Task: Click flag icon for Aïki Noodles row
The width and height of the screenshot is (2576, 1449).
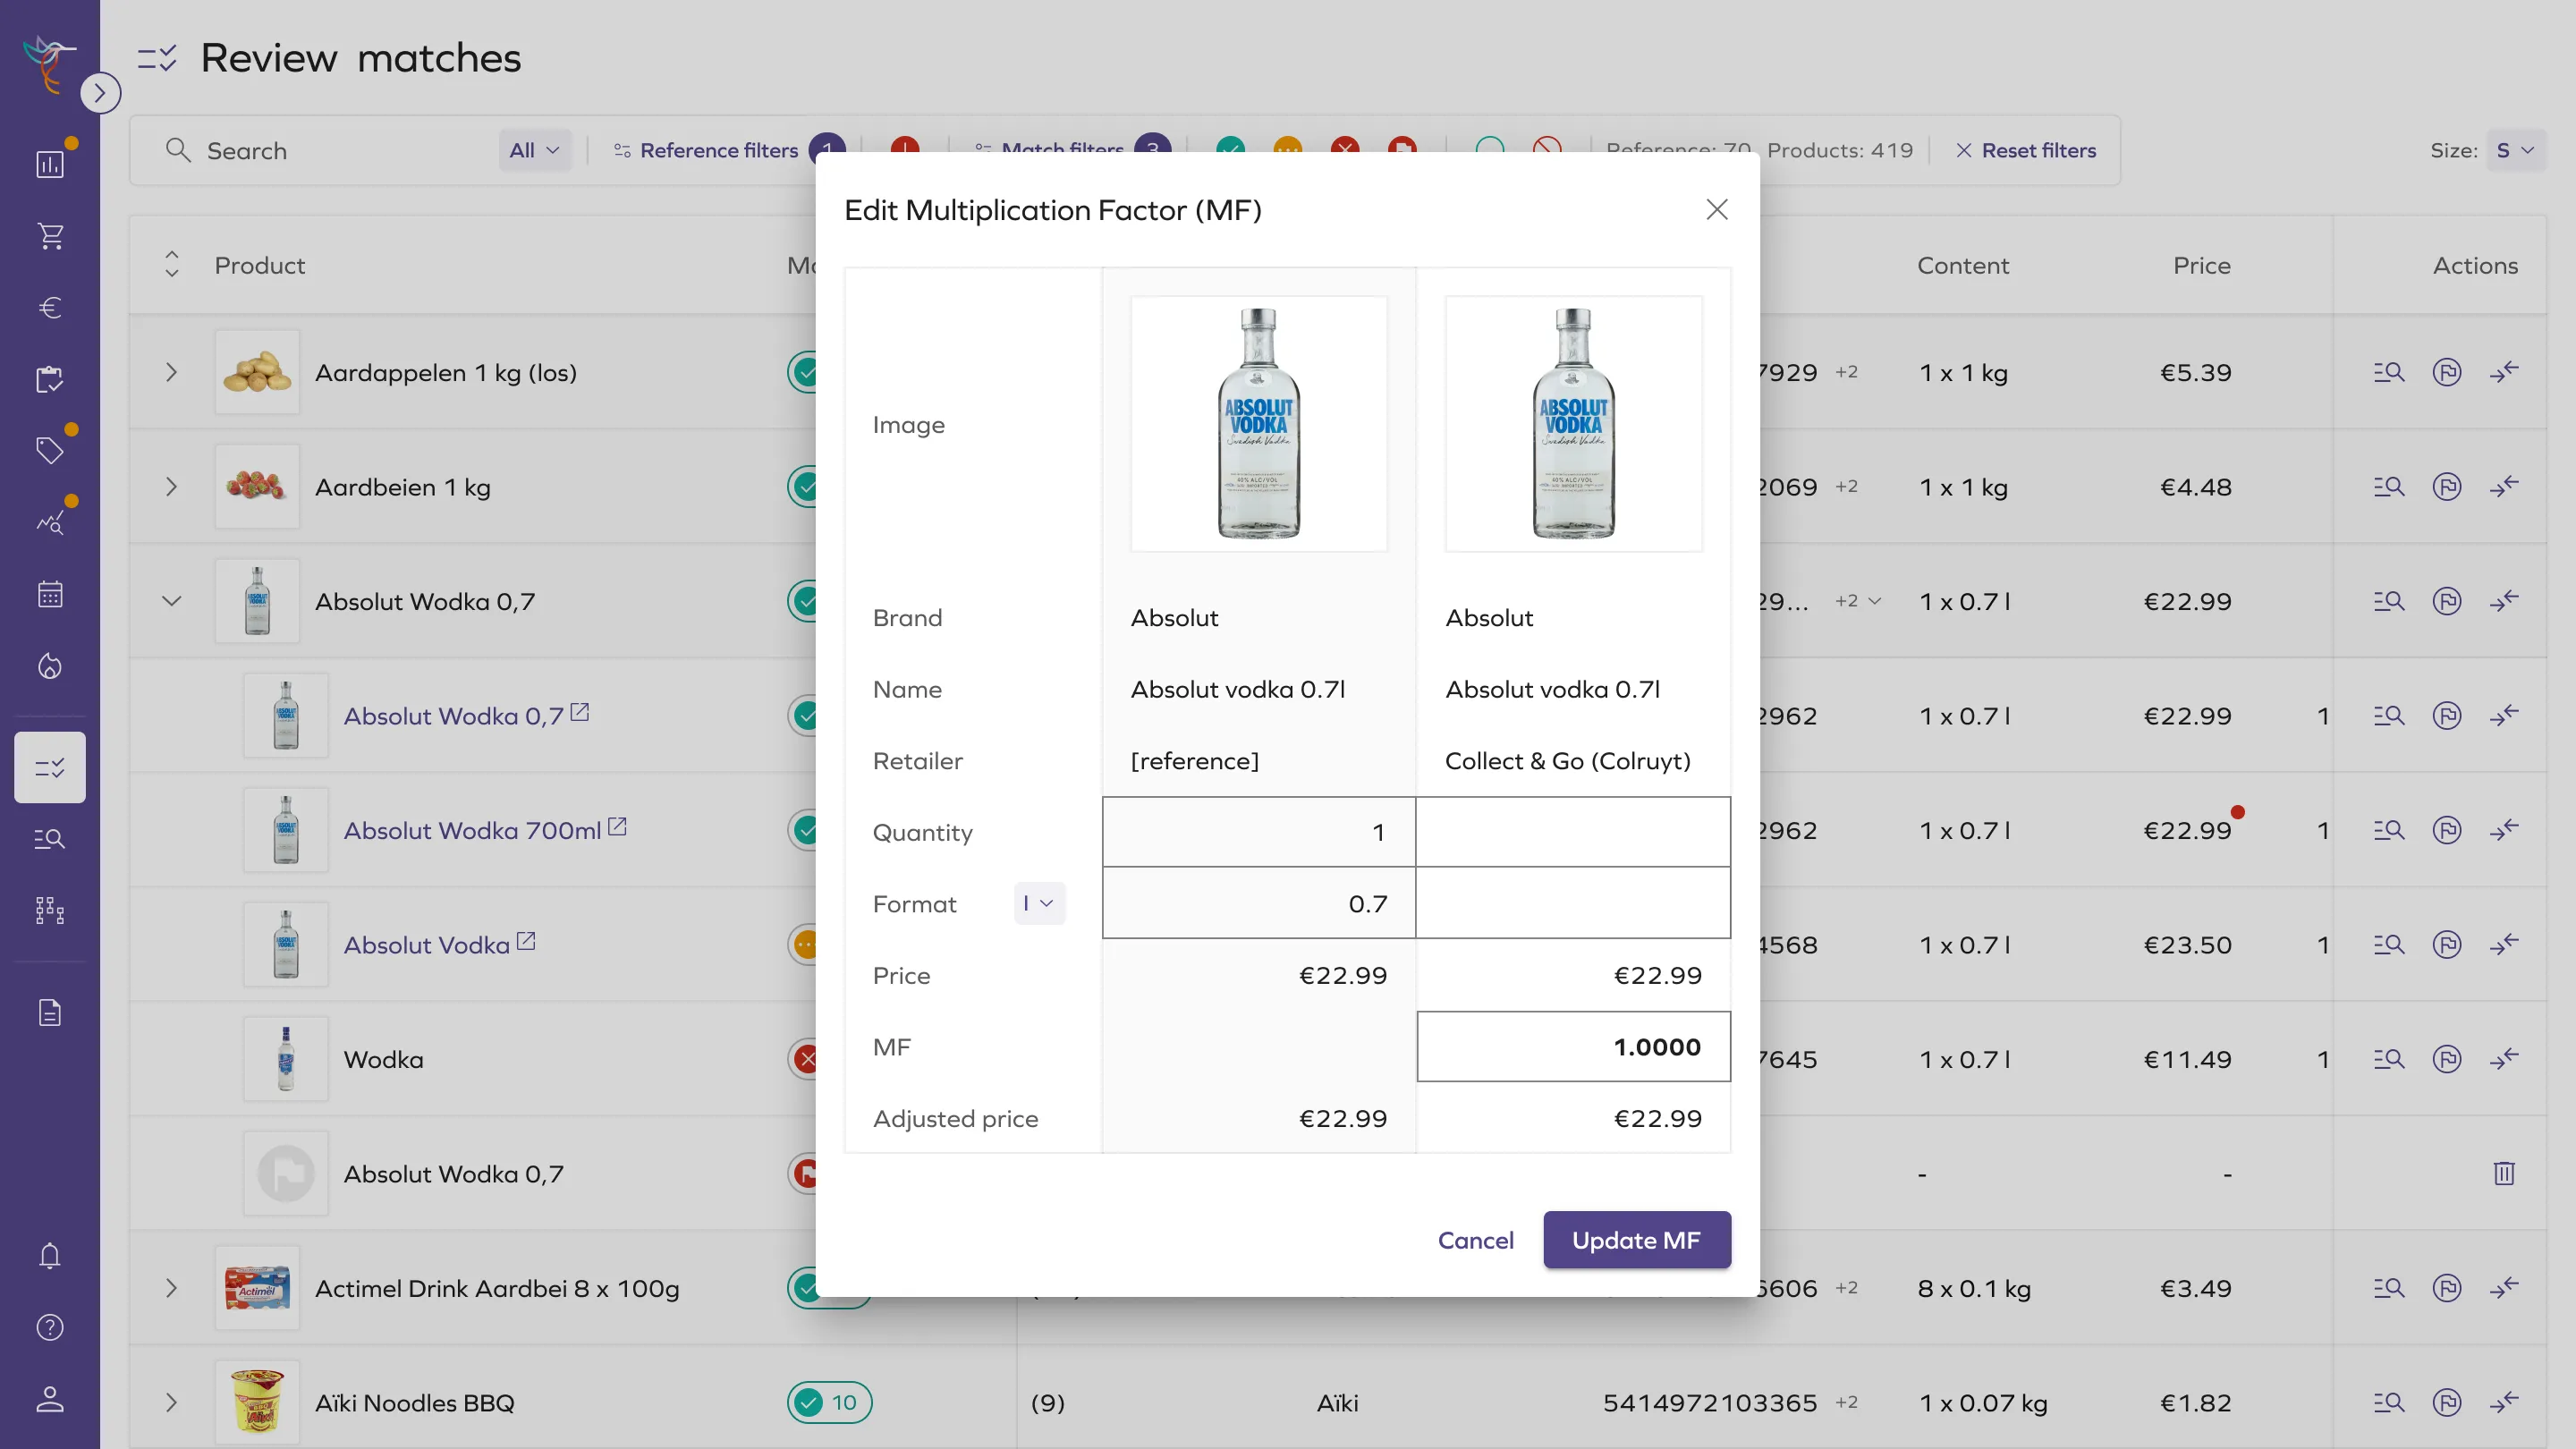Action: [x=2446, y=1402]
